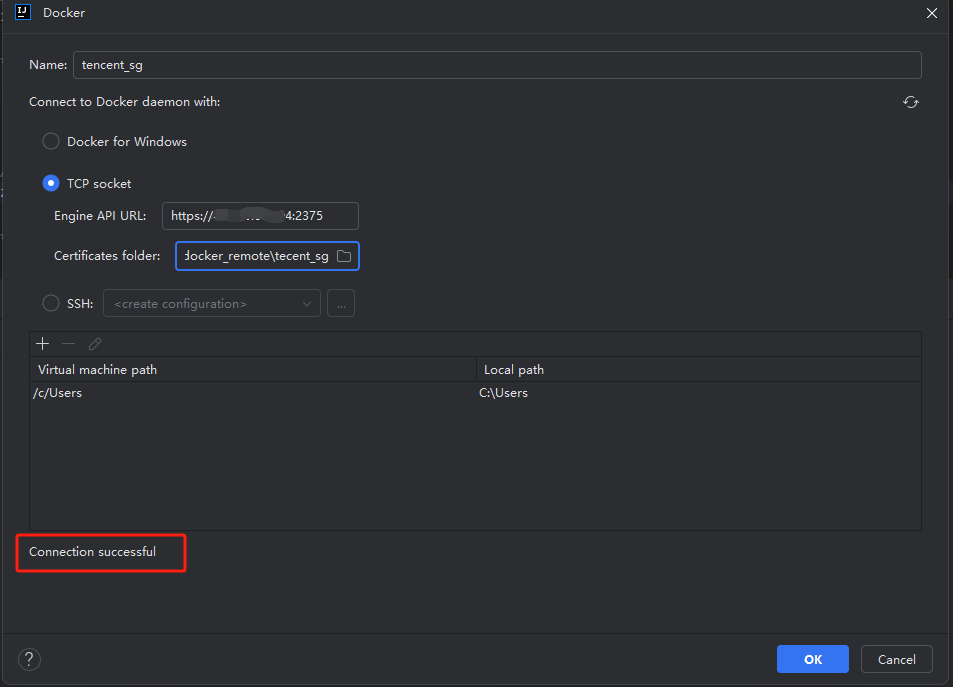Select SSH radio option

click(51, 303)
